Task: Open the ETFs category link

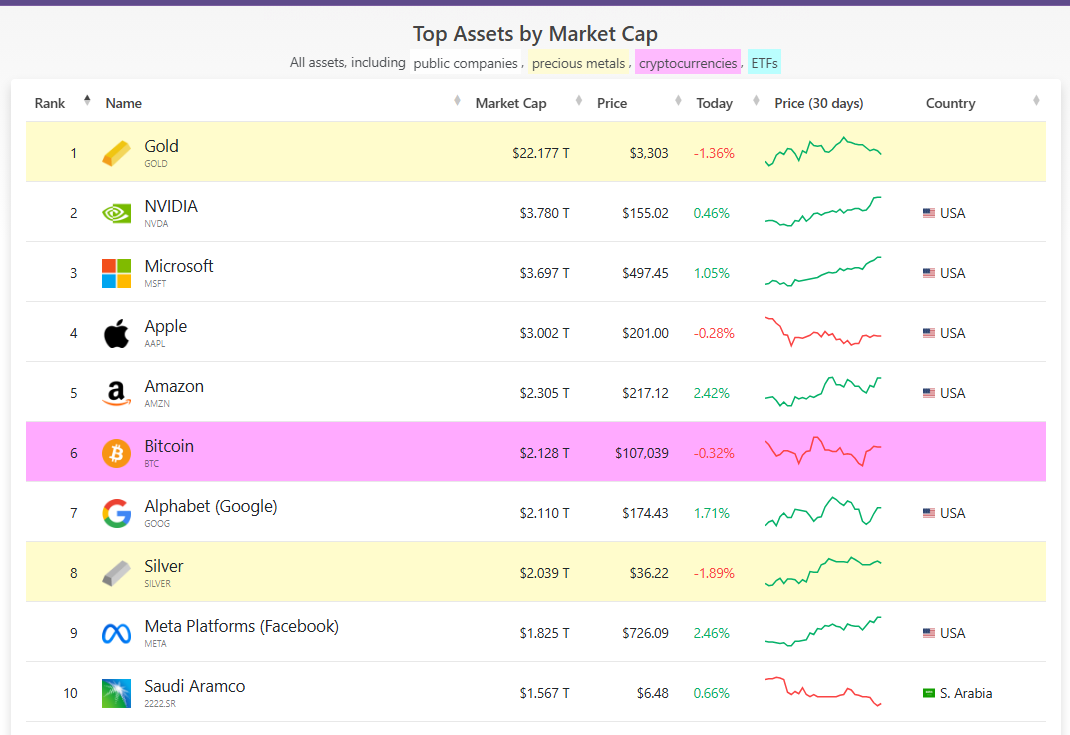Action: pos(764,63)
